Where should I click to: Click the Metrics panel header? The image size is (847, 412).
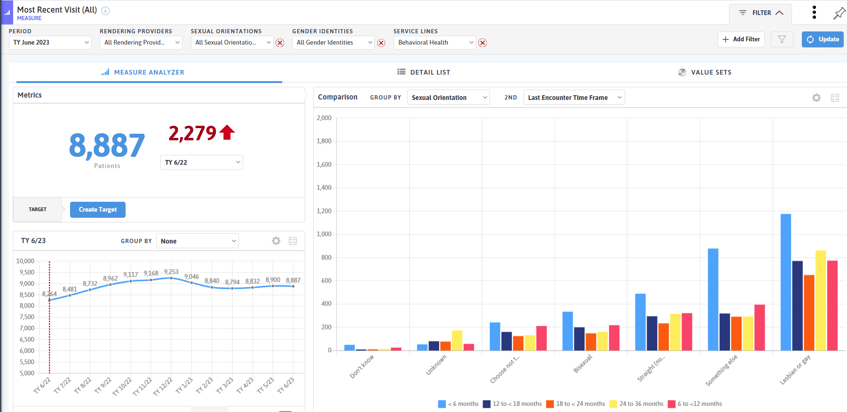(159, 95)
